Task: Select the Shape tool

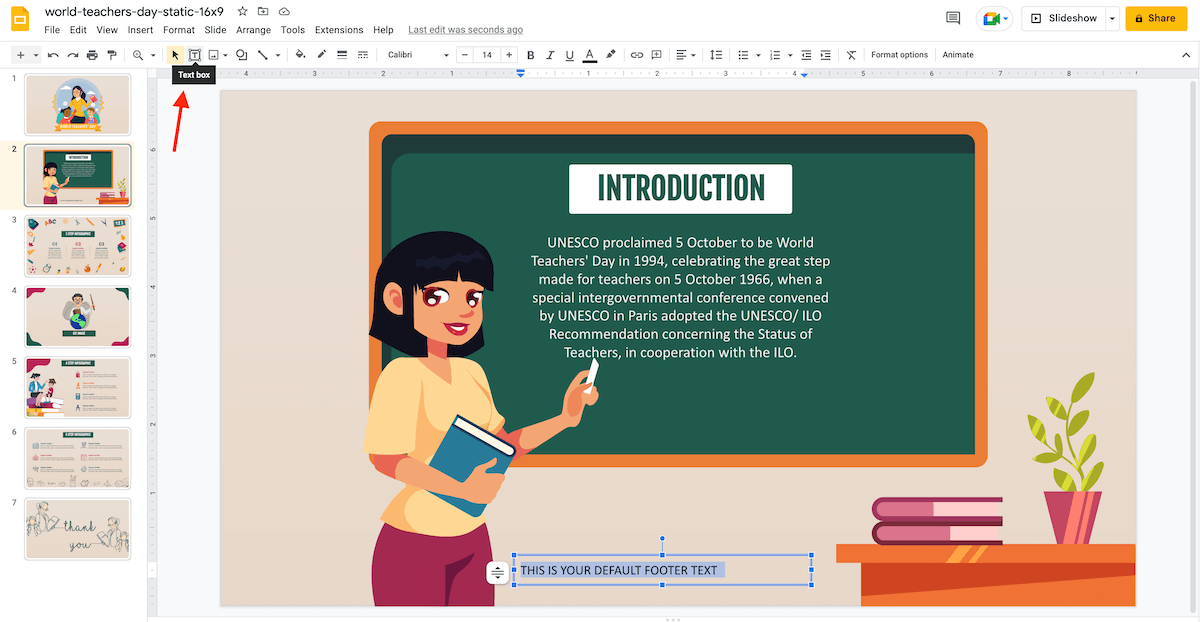Action: coord(241,55)
